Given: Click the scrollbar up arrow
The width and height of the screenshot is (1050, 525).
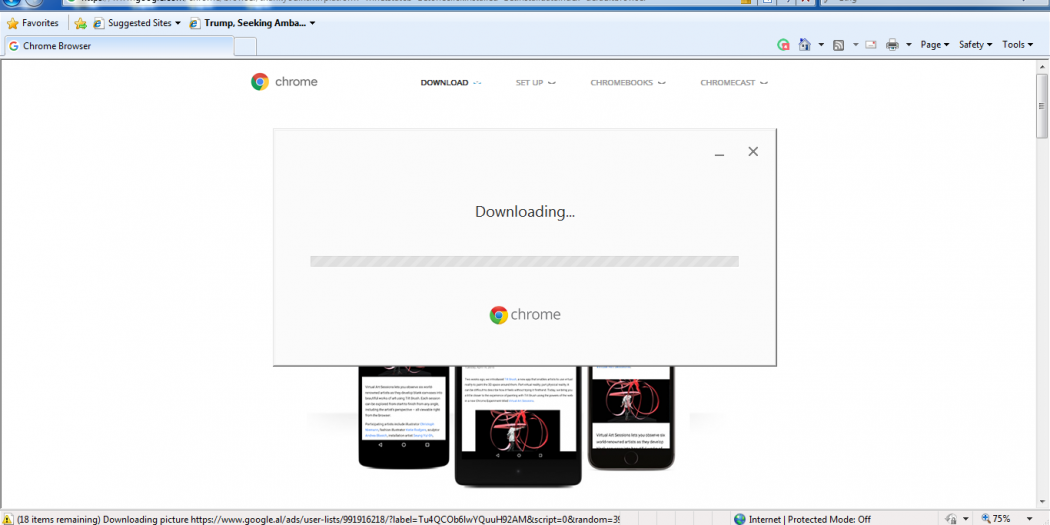Looking at the screenshot, I should tap(1042, 67).
